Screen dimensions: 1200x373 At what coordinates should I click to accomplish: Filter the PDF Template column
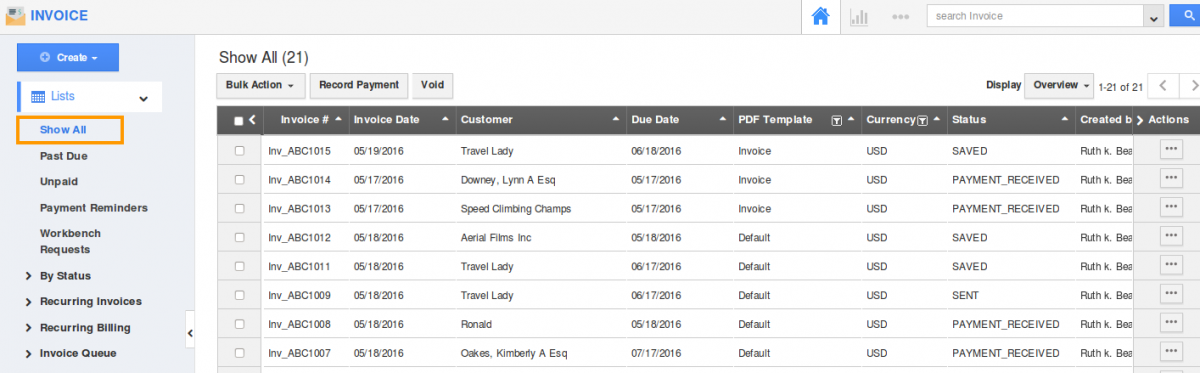click(x=836, y=120)
